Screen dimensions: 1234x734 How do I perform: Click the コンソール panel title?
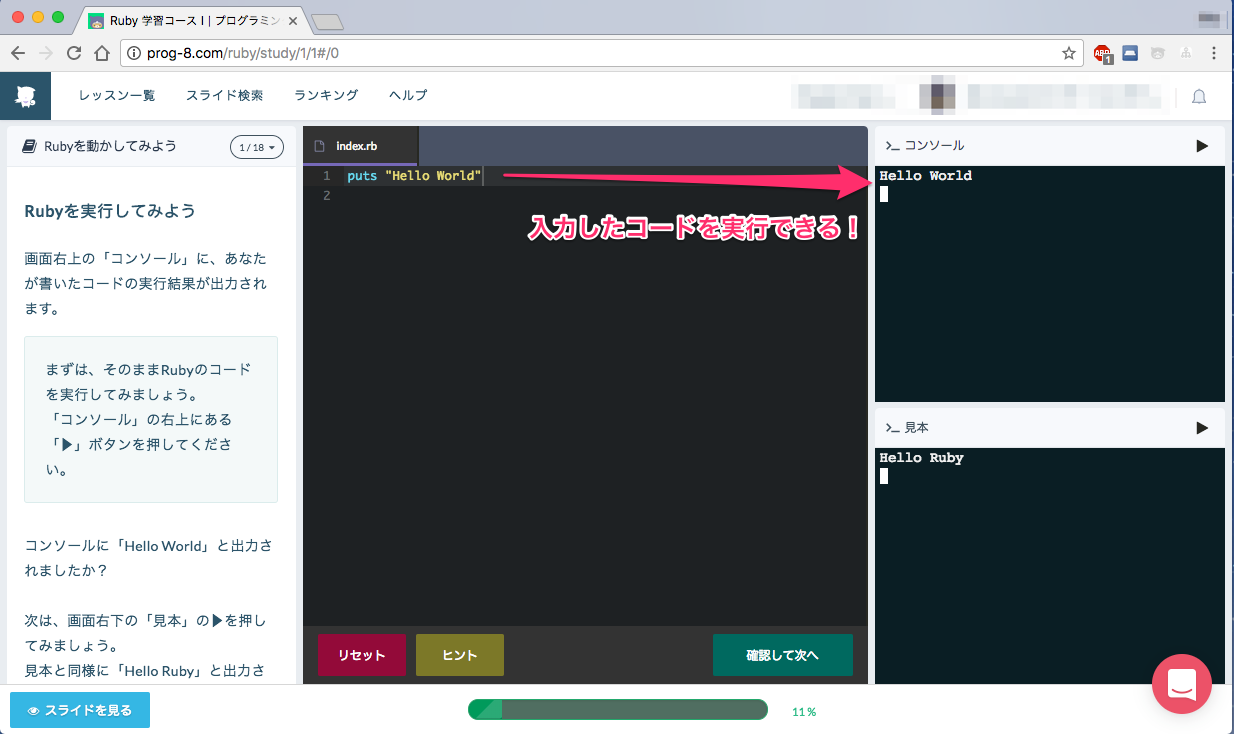pyautogui.click(x=934, y=146)
